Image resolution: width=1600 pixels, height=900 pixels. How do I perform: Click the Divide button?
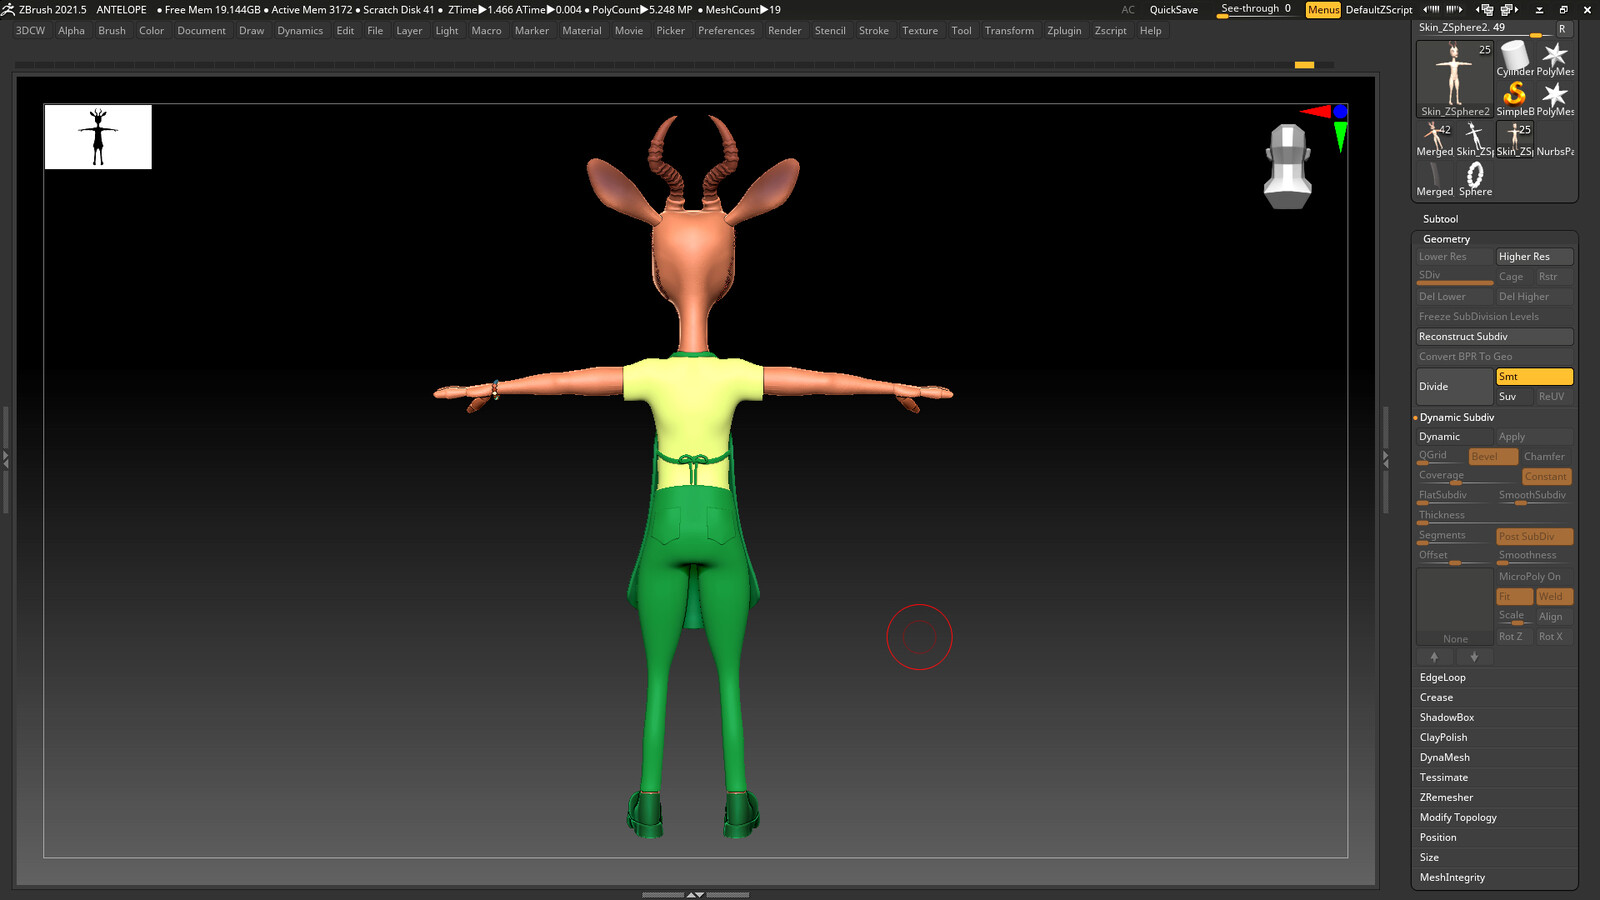[1454, 386]
